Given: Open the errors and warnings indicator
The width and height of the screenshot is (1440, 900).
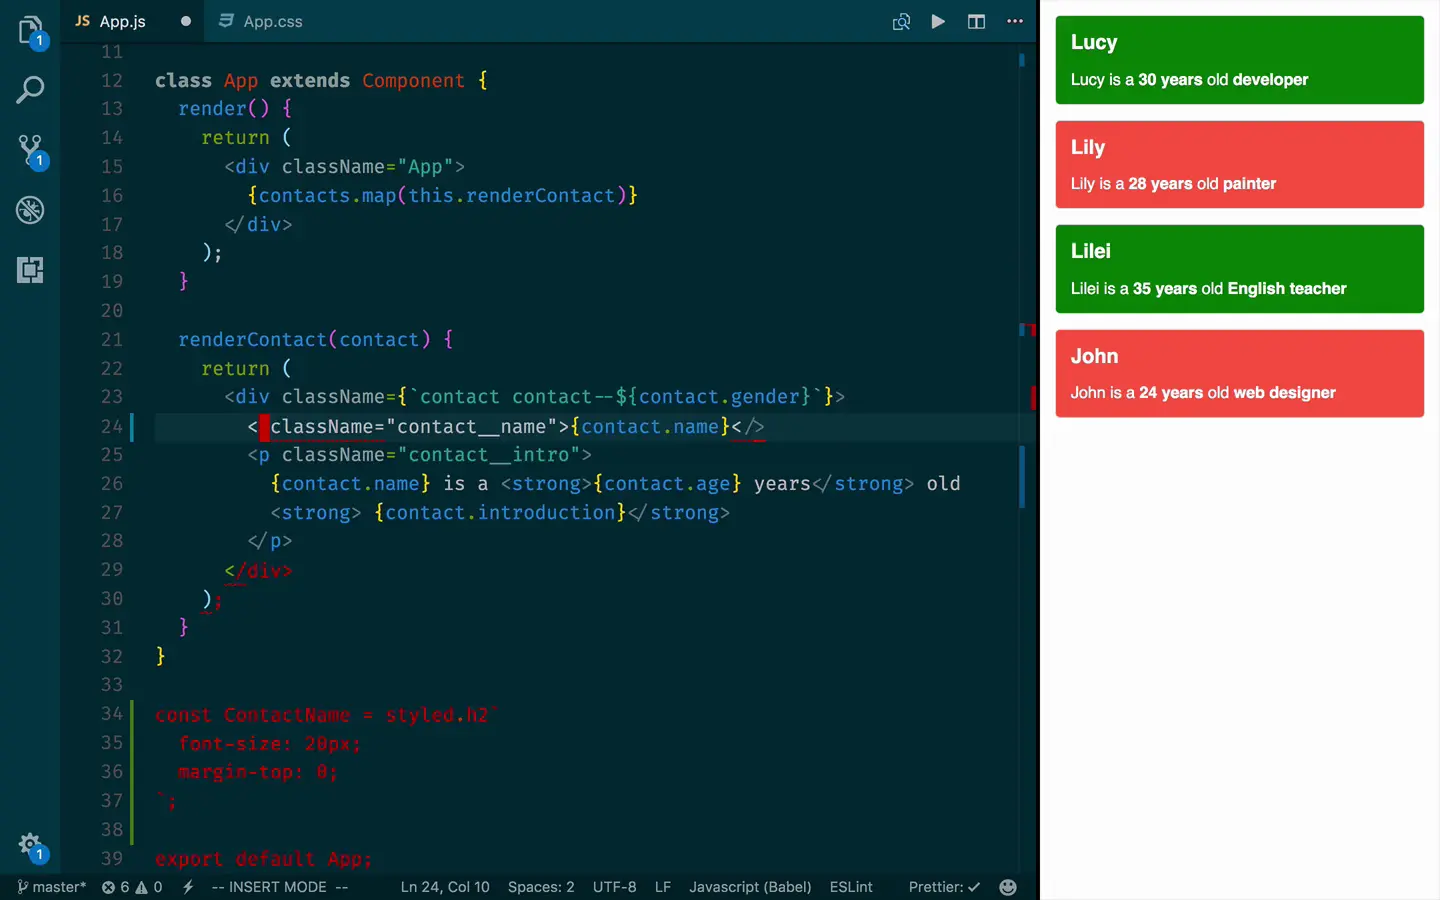Looking at the screenshot, I should point(132,887).
